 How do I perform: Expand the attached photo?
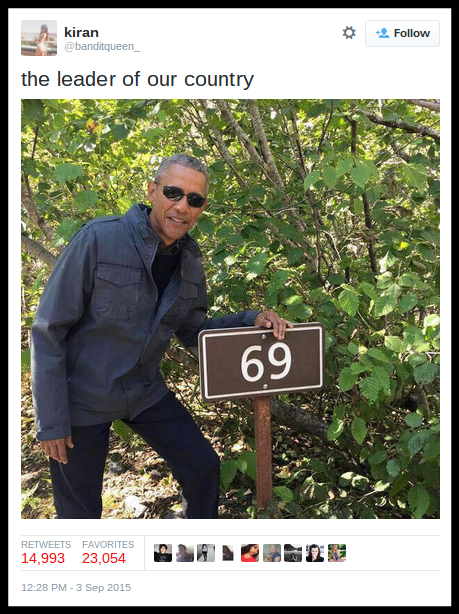coord(230,309)
